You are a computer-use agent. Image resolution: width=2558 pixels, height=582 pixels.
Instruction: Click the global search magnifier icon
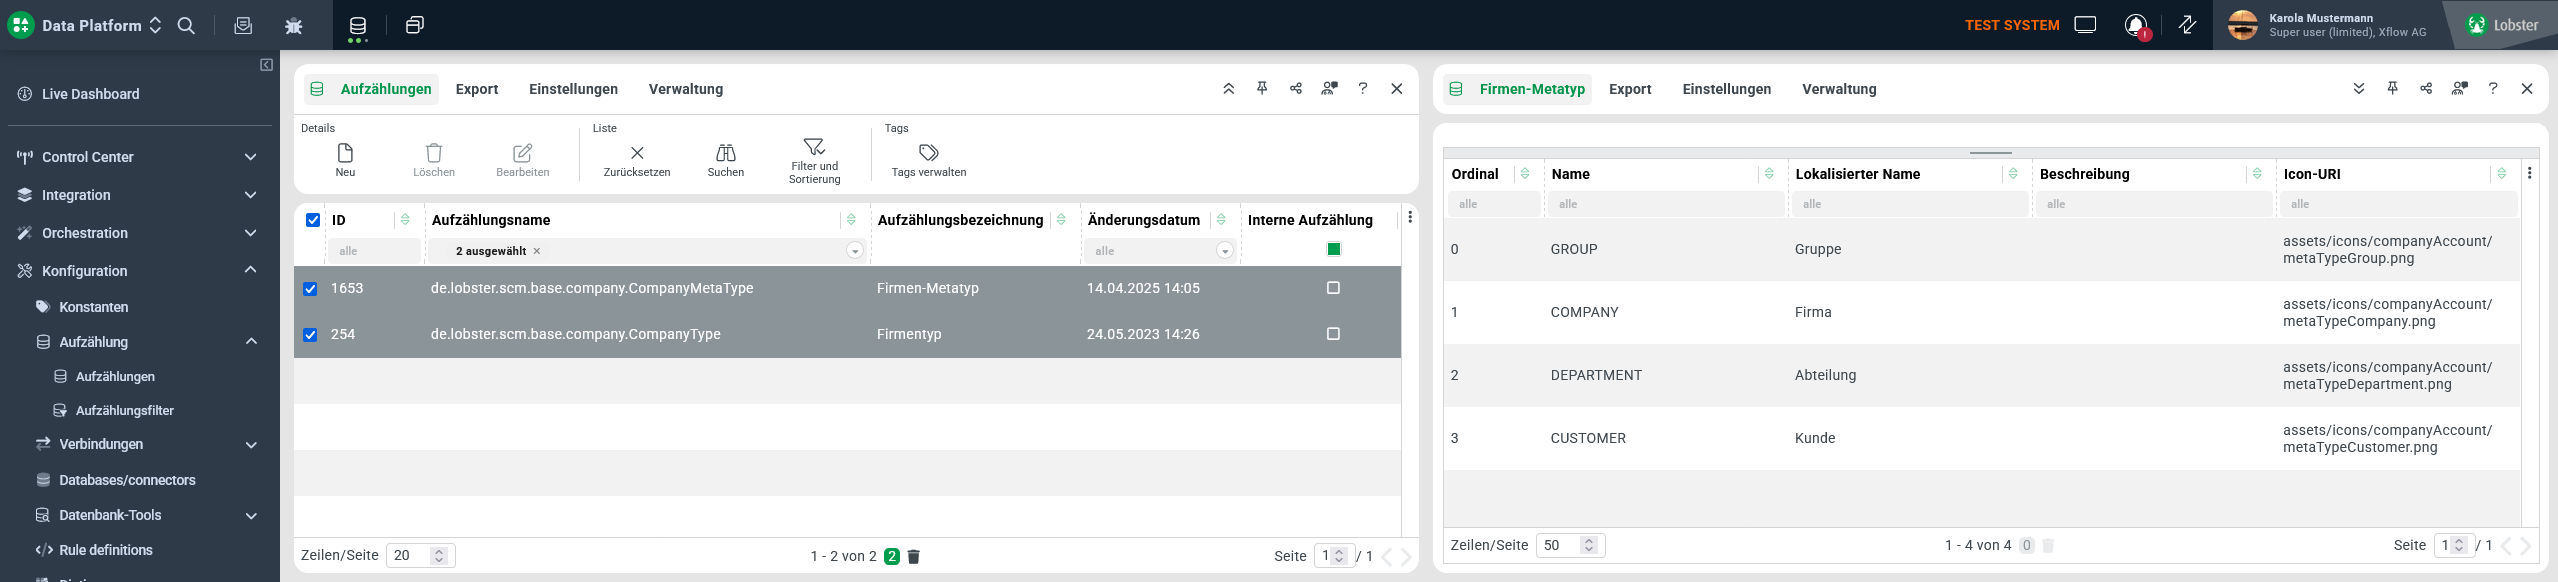click(x=186, y=25)
